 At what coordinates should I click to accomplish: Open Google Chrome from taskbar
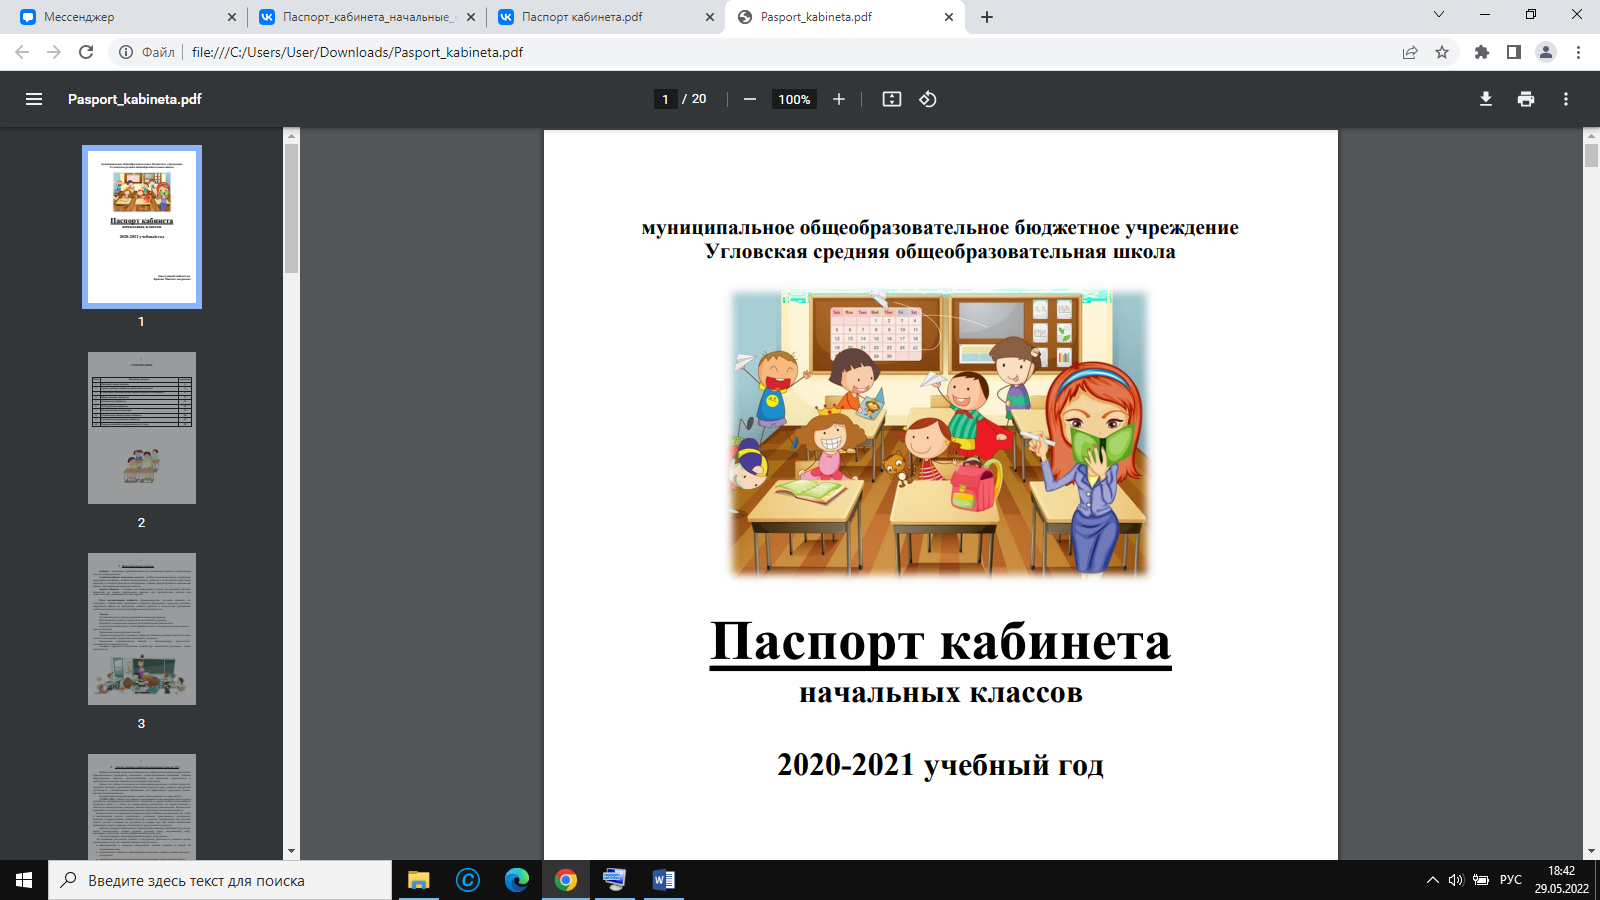[566, 880]
